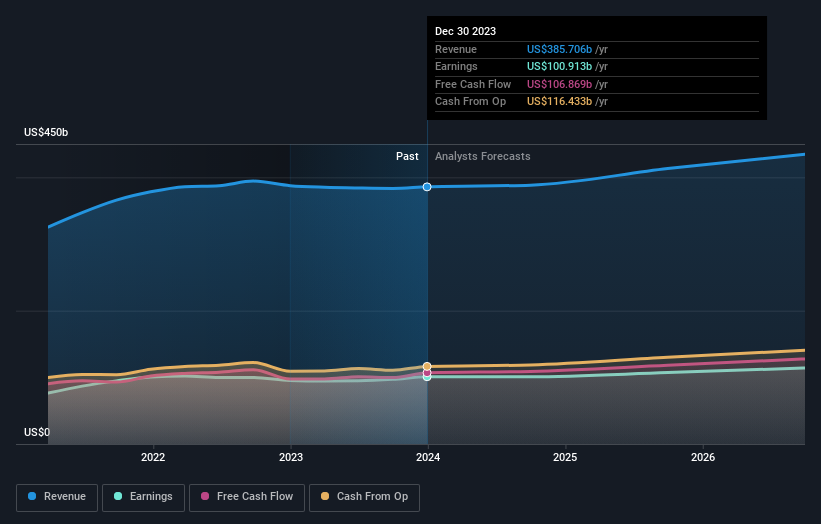Select the orange Cash From Op data point
This screenshot has width=821, height=524.
(x=427, y=366)
